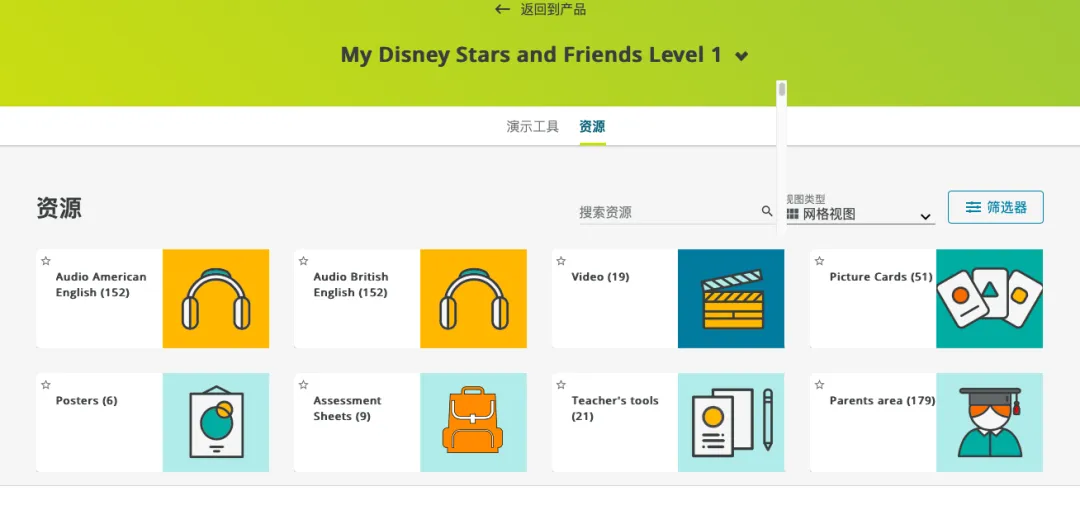This screenshot has height=510, width=1080.
Task: Star the Audio British English card
Action: (304, 261)
